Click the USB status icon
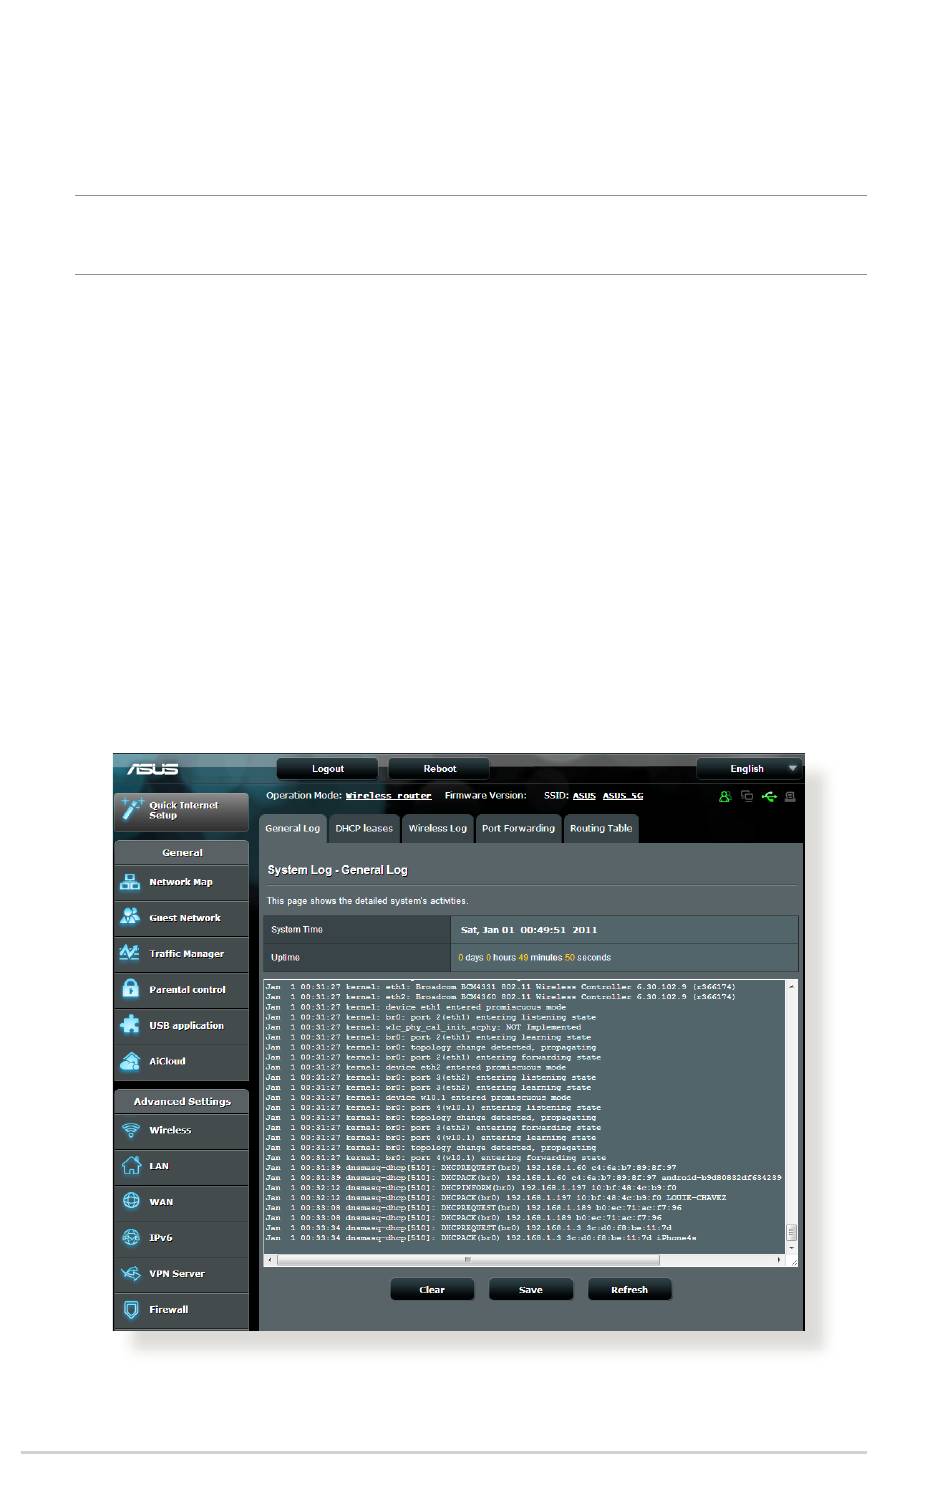The width and height of the screenshot is (950, 1485). [769, 797]
